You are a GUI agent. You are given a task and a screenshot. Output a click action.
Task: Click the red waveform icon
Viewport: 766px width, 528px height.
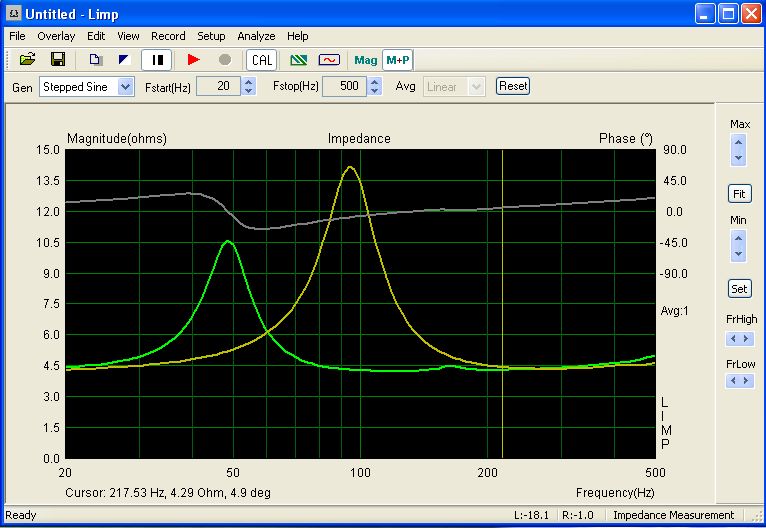329,60
